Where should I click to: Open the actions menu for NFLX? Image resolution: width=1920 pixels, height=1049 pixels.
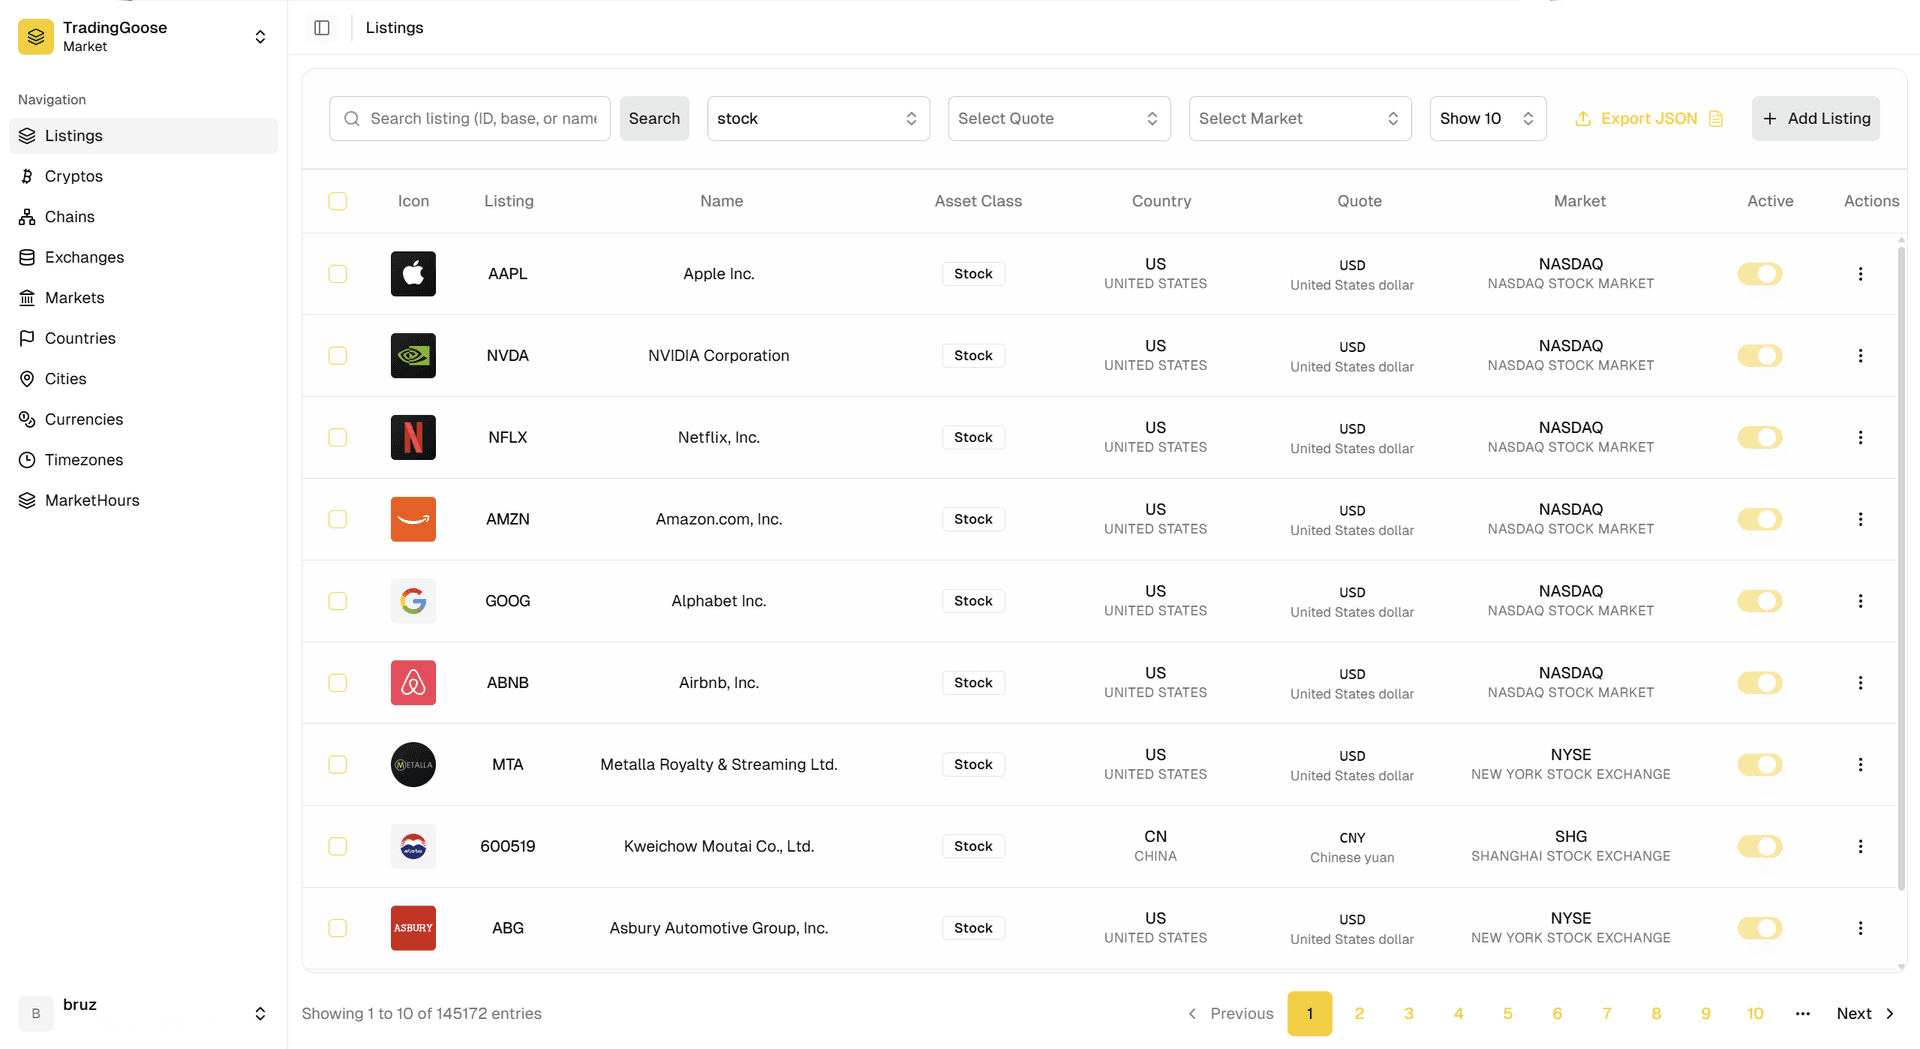pyautogui.click(x=1860, y=437)
